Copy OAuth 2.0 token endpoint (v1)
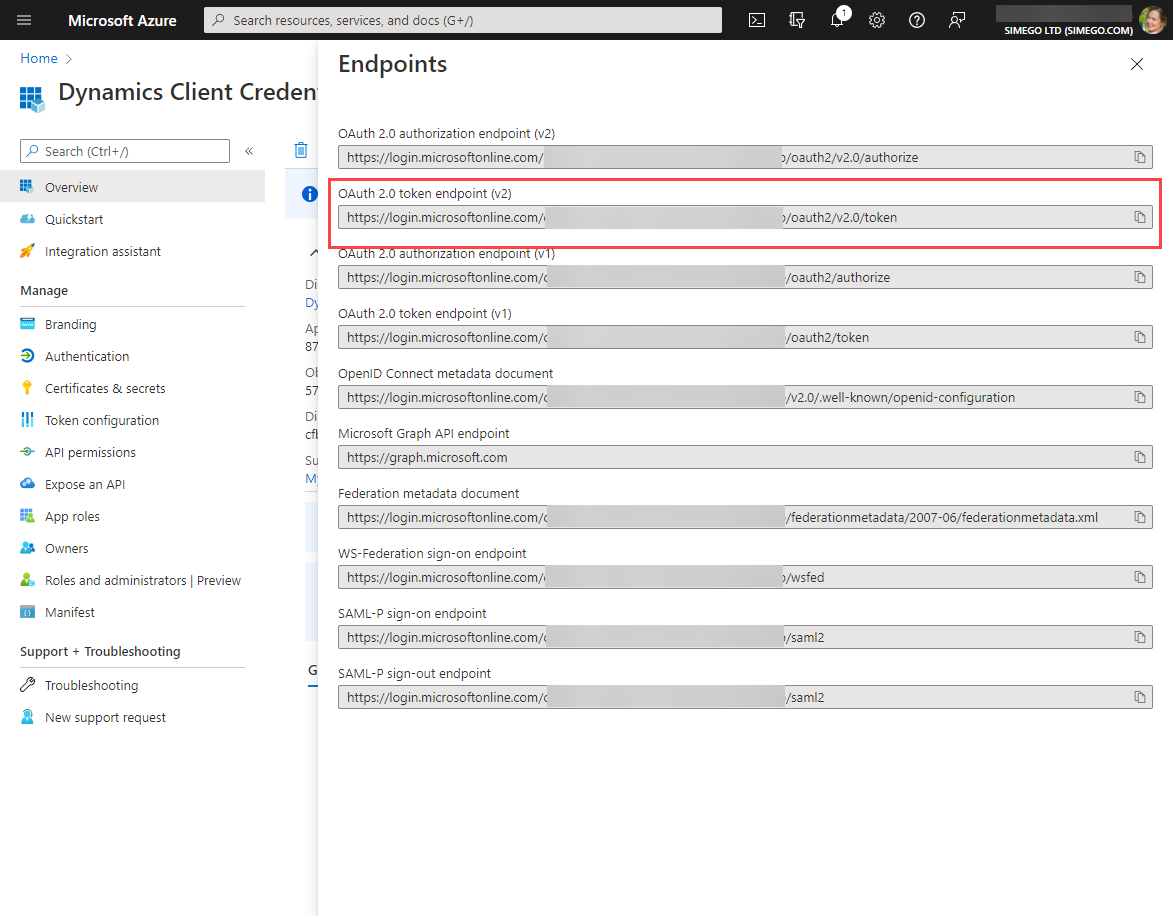 (x=1139, y=337)
